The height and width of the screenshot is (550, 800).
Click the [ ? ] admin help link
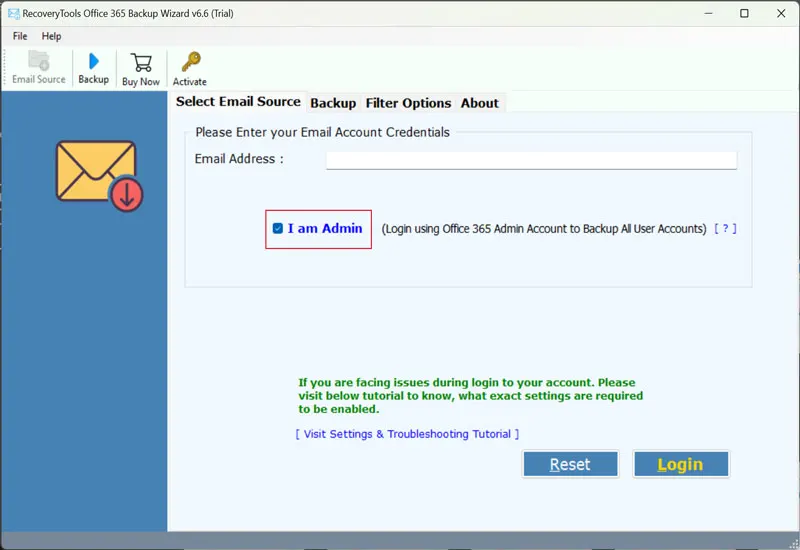[725, 229]
